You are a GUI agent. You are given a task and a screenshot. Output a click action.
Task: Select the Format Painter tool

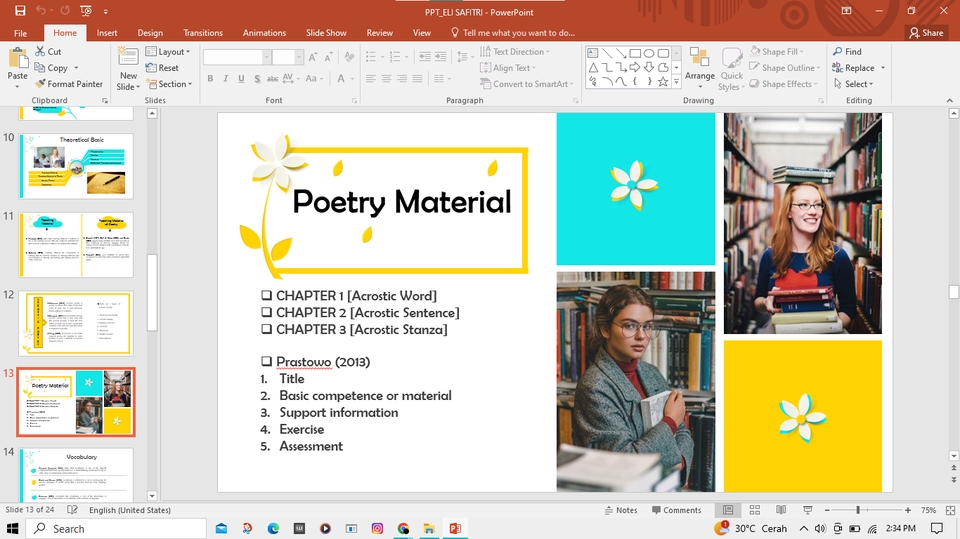point(68,84)
